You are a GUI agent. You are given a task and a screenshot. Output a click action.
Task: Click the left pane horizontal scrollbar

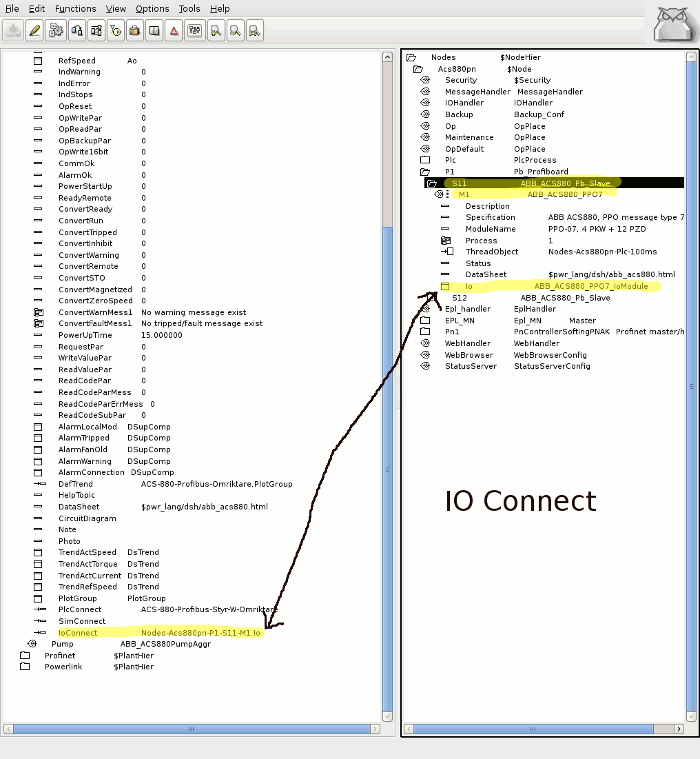(192, 729)
